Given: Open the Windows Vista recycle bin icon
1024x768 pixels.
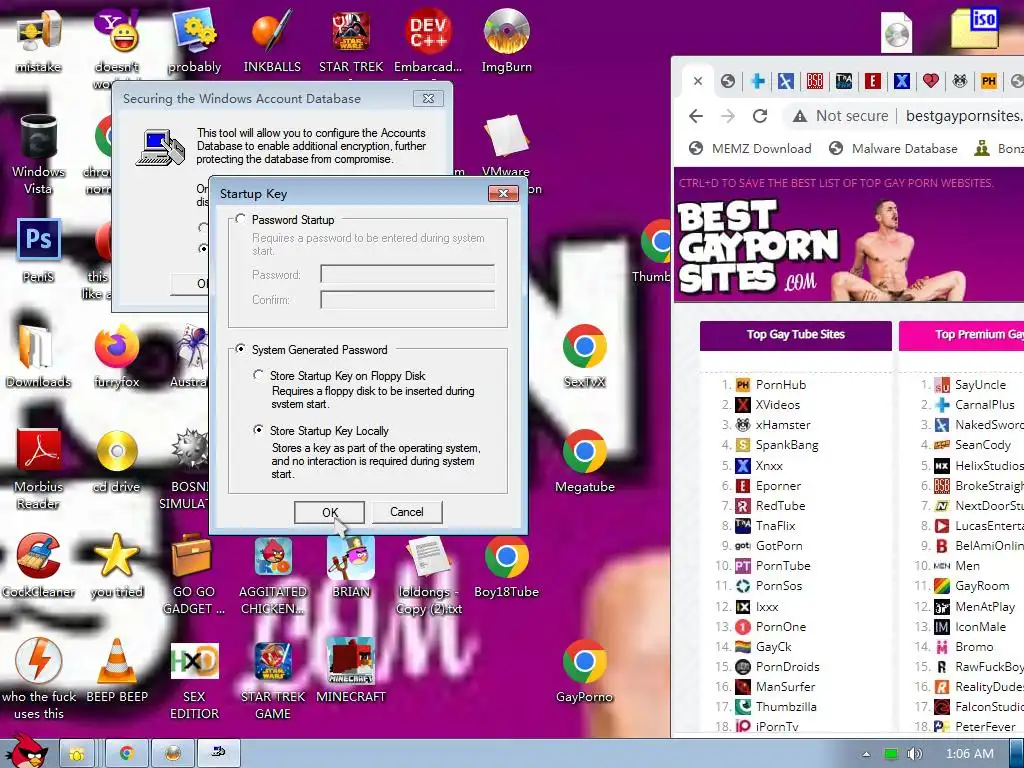Looking at the screenshot, I should (x=39, y=154).
